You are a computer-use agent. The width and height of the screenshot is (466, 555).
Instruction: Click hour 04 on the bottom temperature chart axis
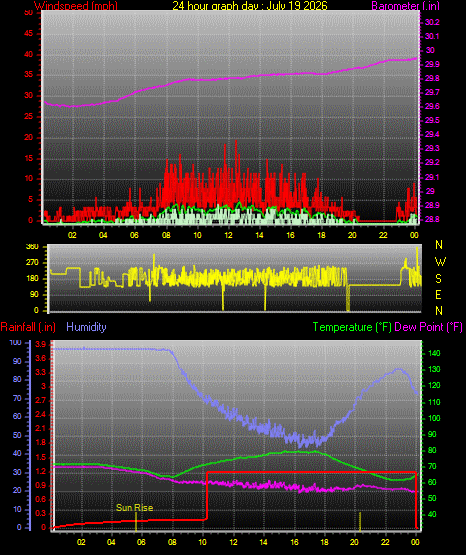click(111, 542)
